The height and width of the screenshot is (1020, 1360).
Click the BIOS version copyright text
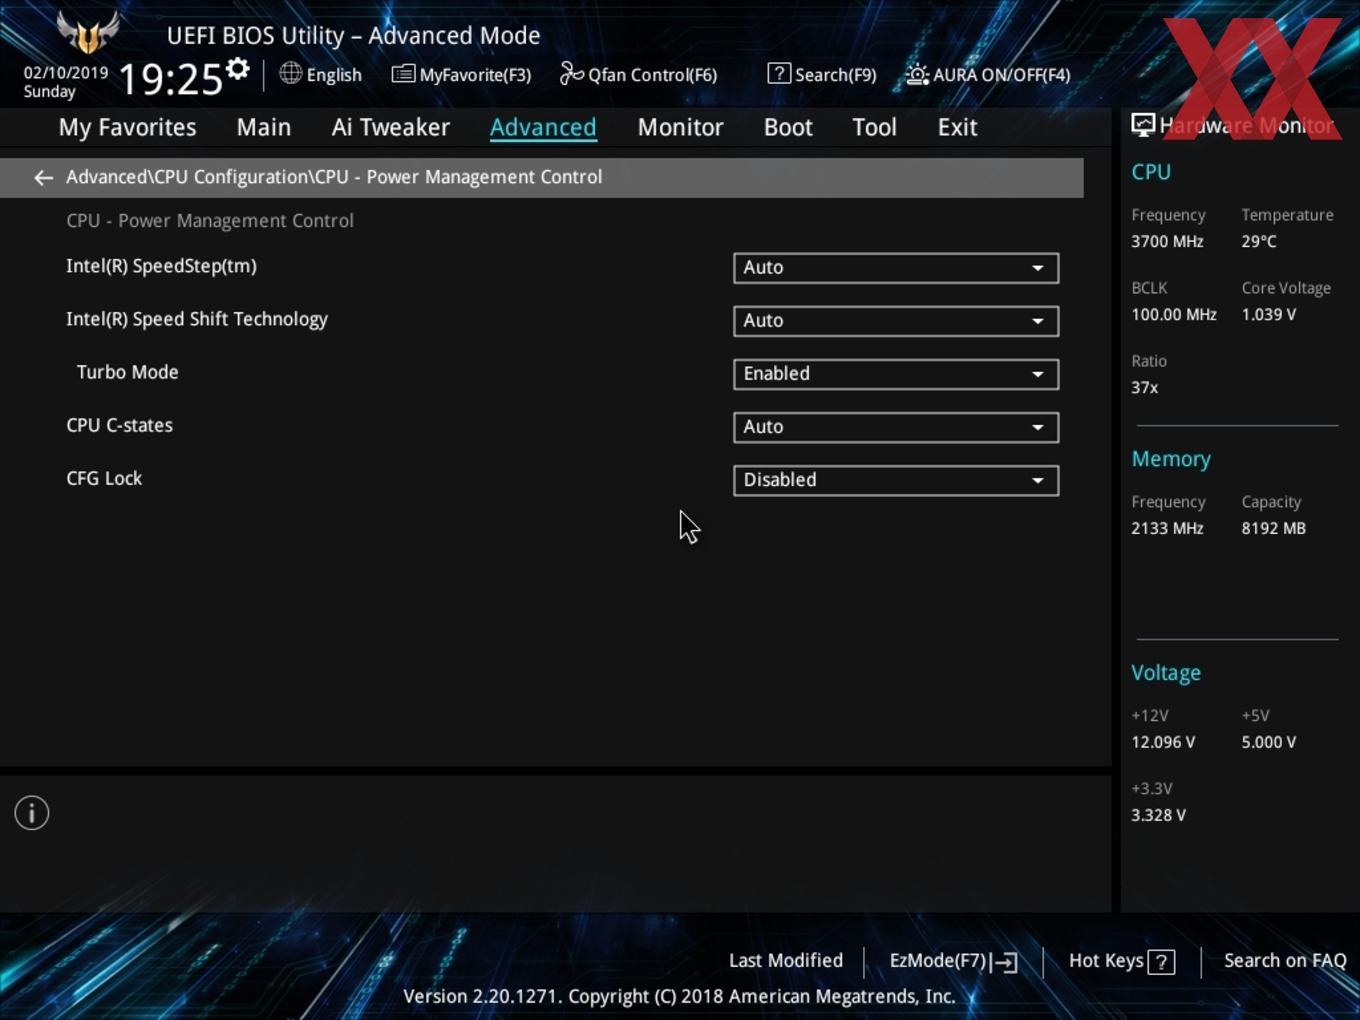[x=679, y=996]
